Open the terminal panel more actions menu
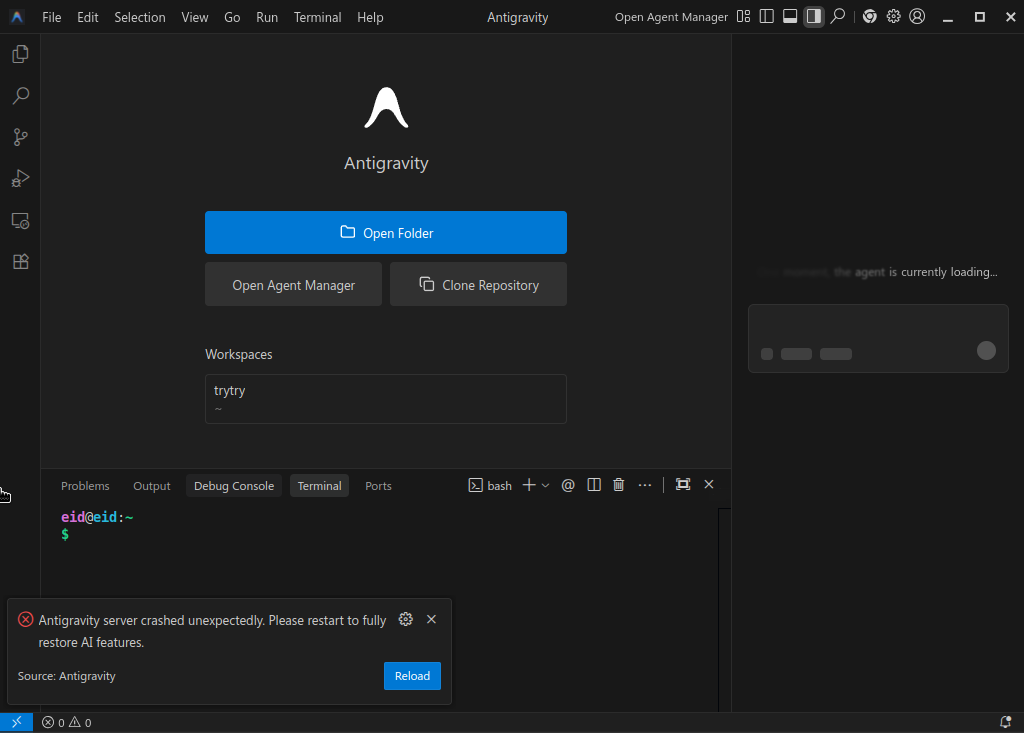 645,485
